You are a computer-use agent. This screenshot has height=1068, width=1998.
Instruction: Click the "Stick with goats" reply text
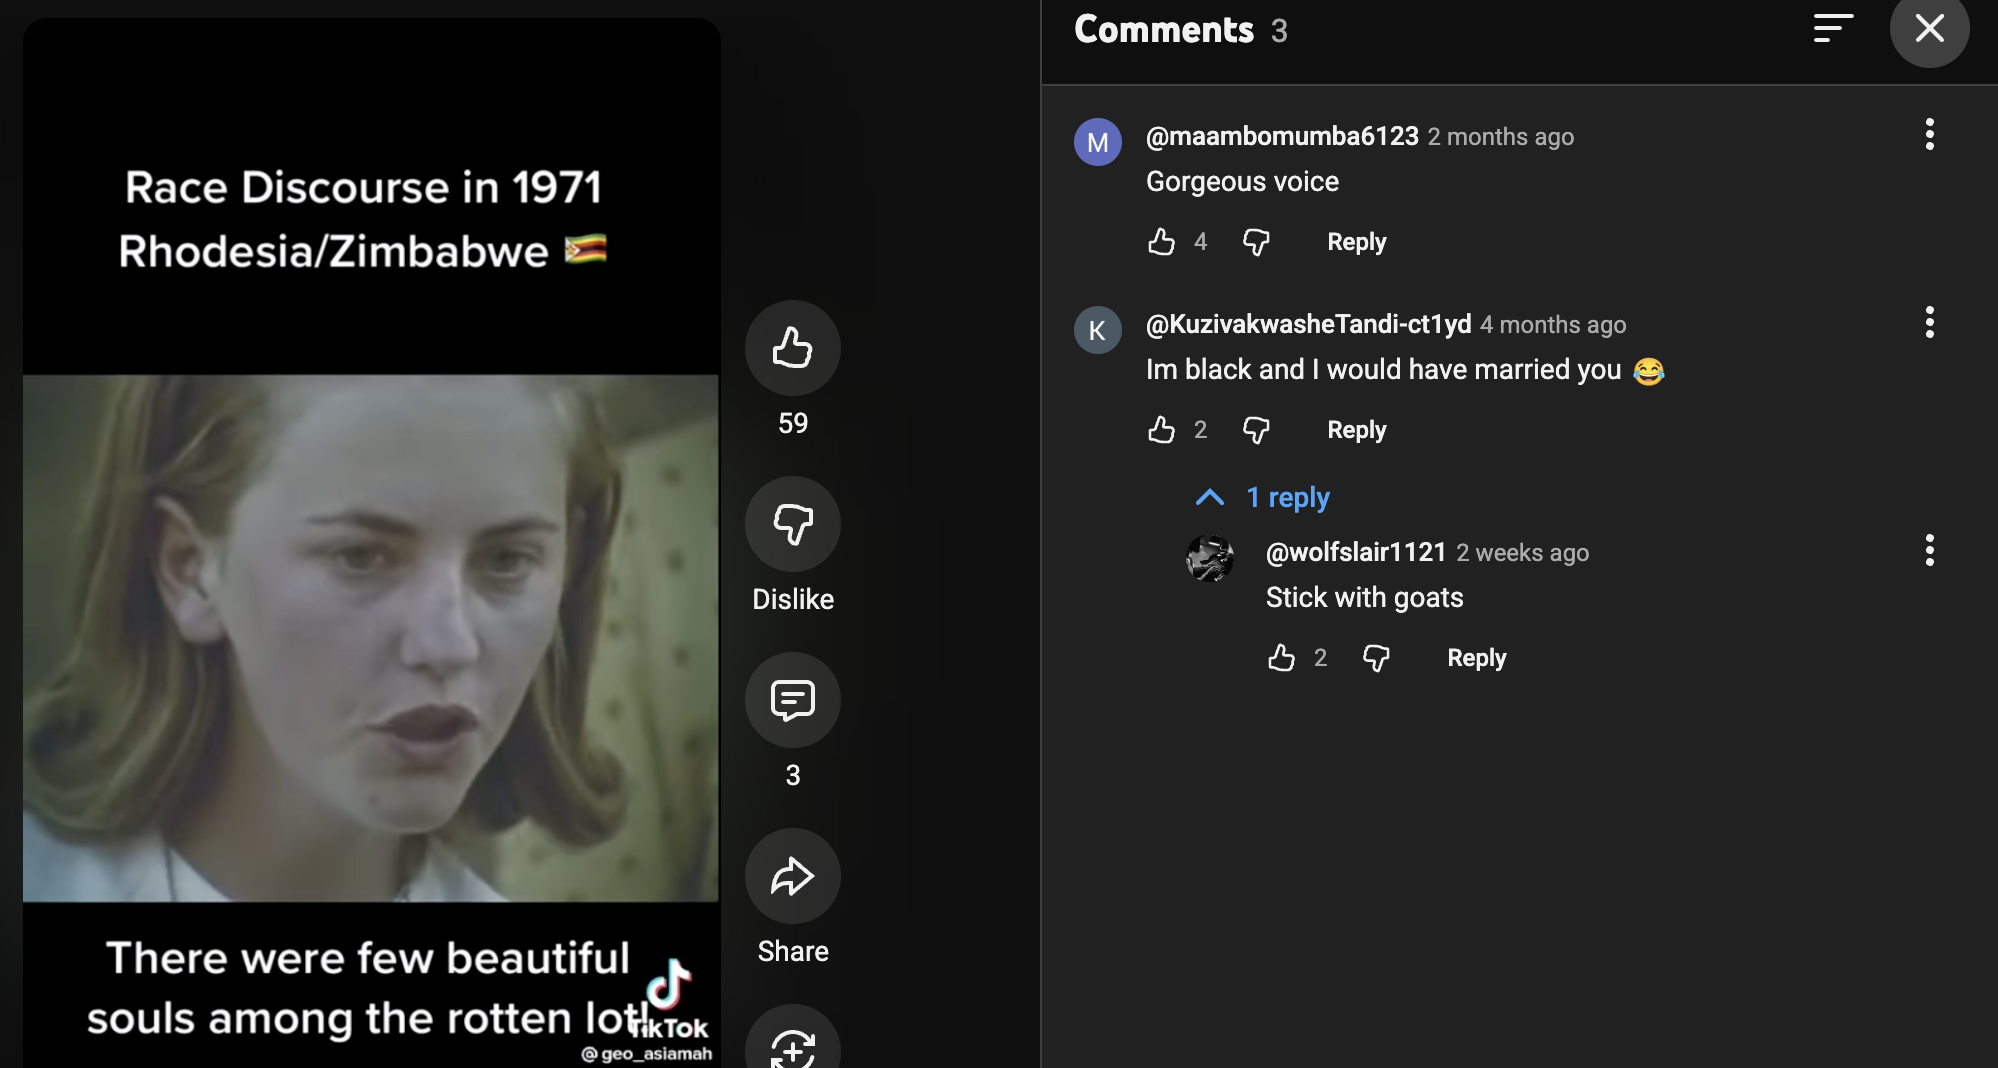[1364, 598]
